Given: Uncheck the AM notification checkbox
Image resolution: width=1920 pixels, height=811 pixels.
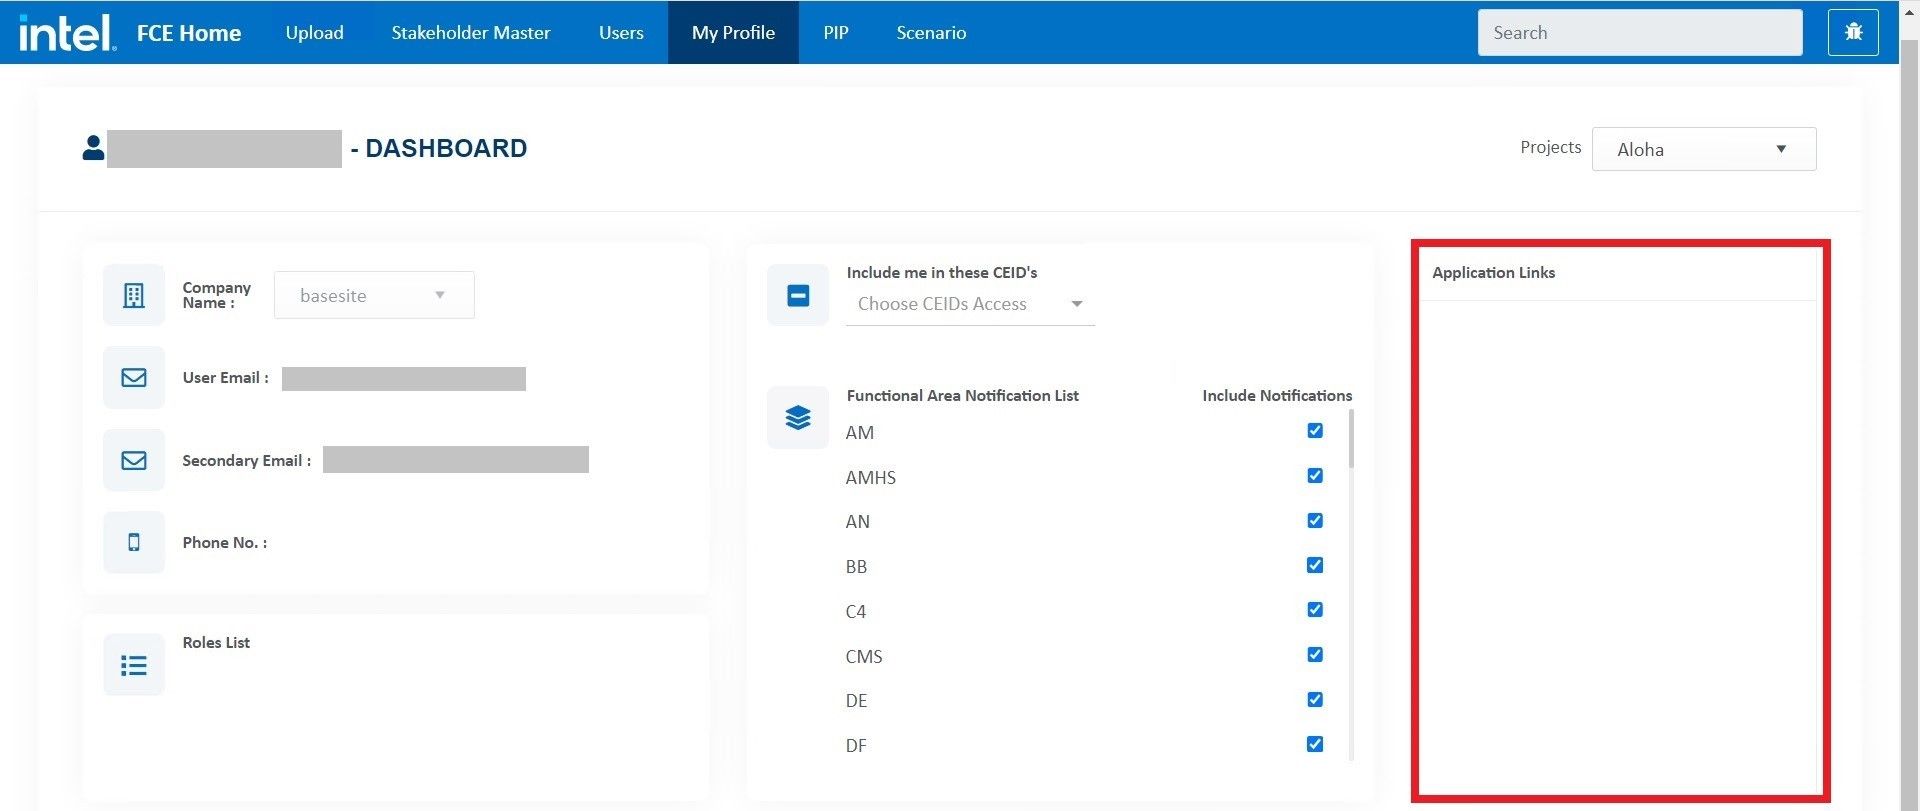Looking at the screenshot, I should 1315,431.
